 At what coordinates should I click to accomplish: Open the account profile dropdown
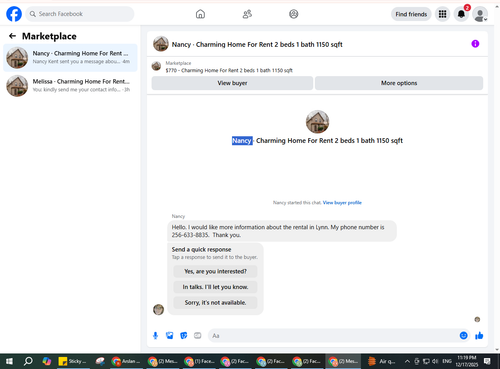click(x=480, y=15)
